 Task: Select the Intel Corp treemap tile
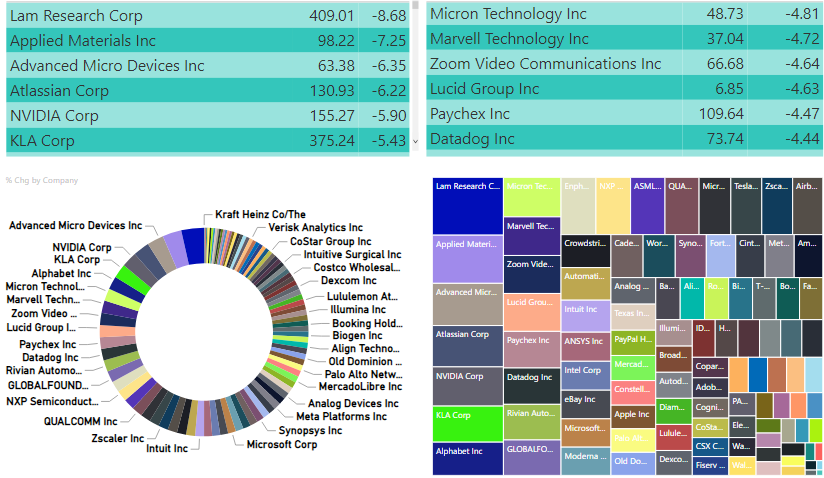coord(585,376)
